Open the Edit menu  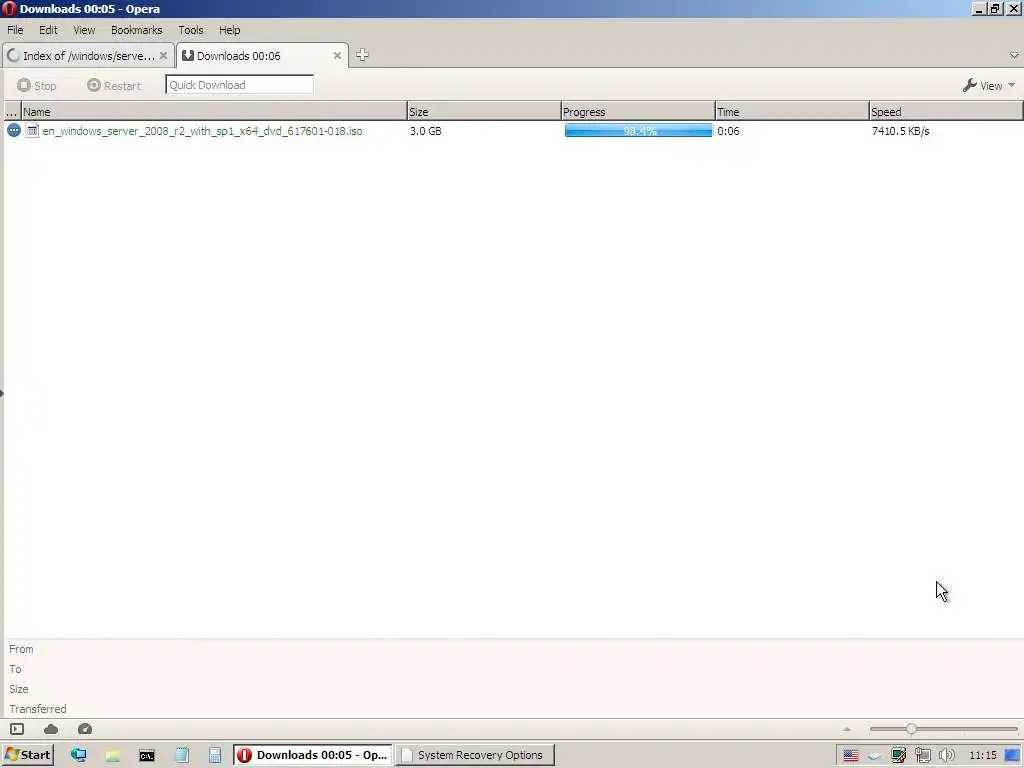[x=48, y=30]
